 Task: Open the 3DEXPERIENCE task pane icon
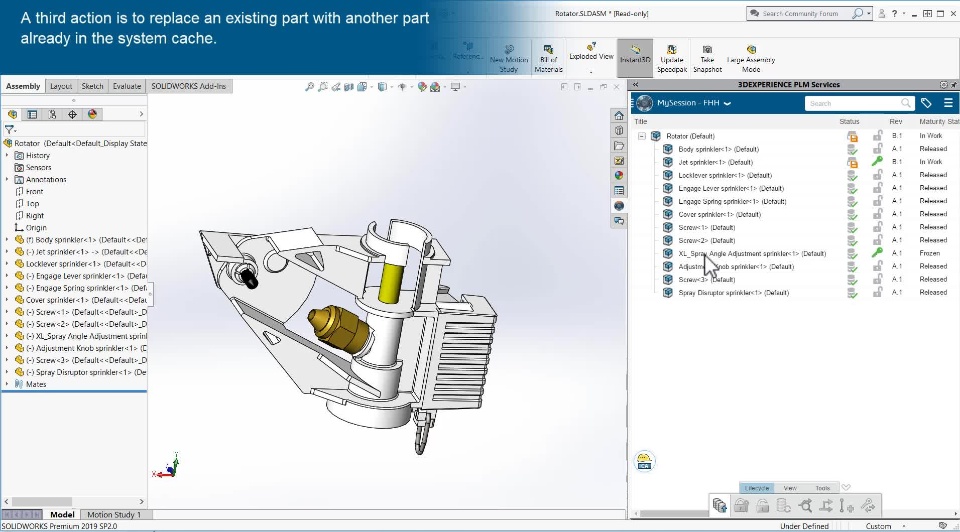[x=619, y=206]
